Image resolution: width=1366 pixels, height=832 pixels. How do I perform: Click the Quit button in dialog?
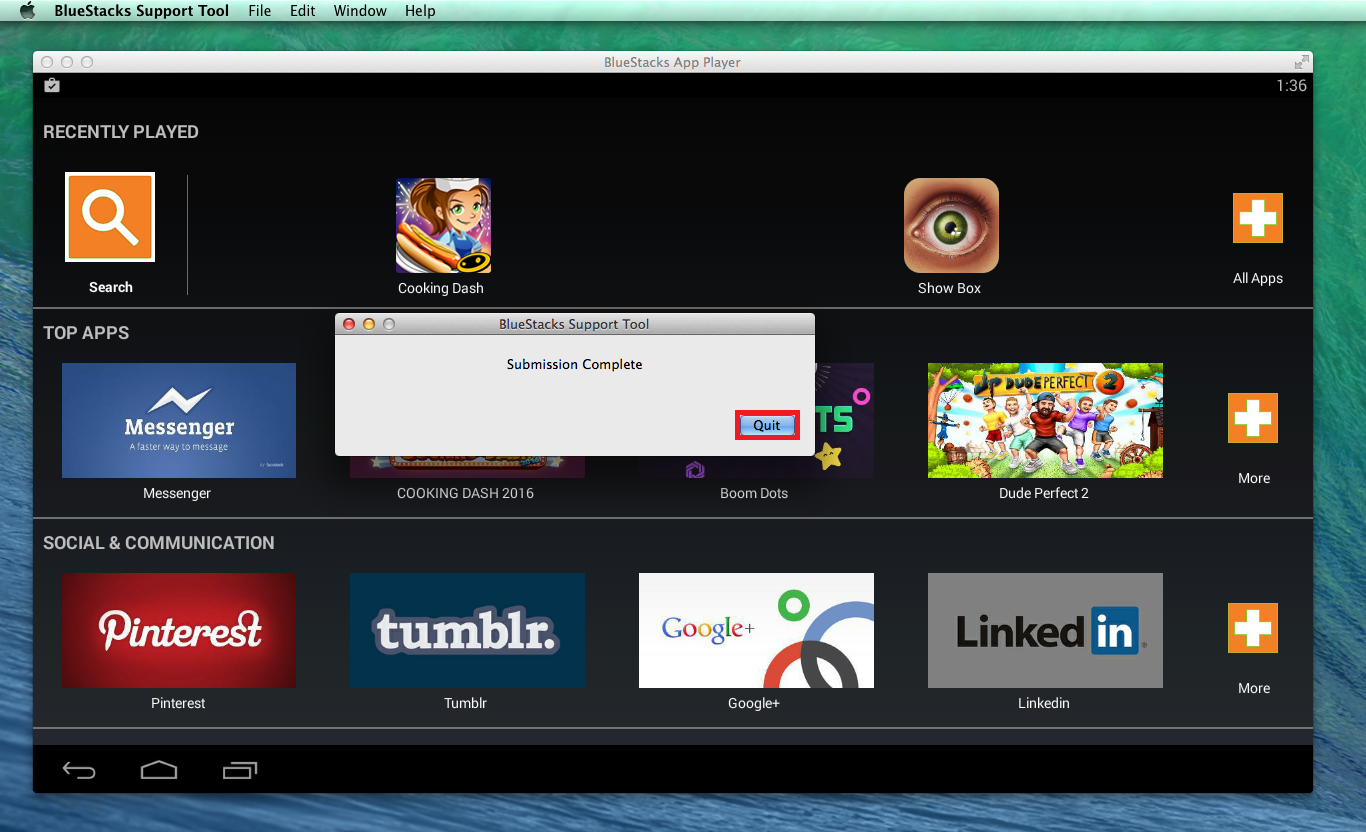click(x=767, y=425)
